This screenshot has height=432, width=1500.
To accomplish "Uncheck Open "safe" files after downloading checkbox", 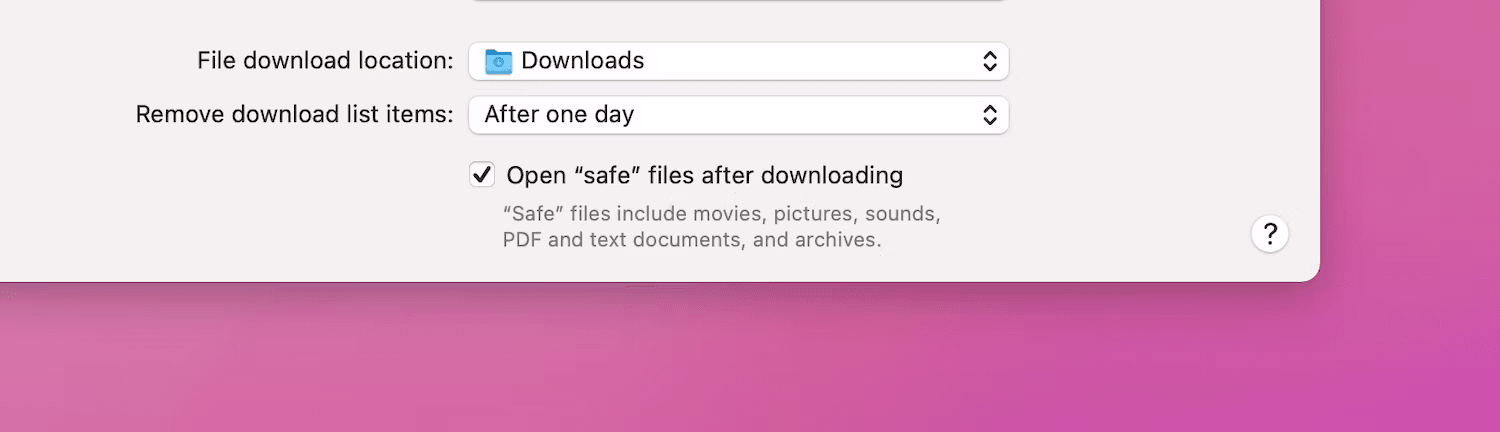I will pos(482,175).
